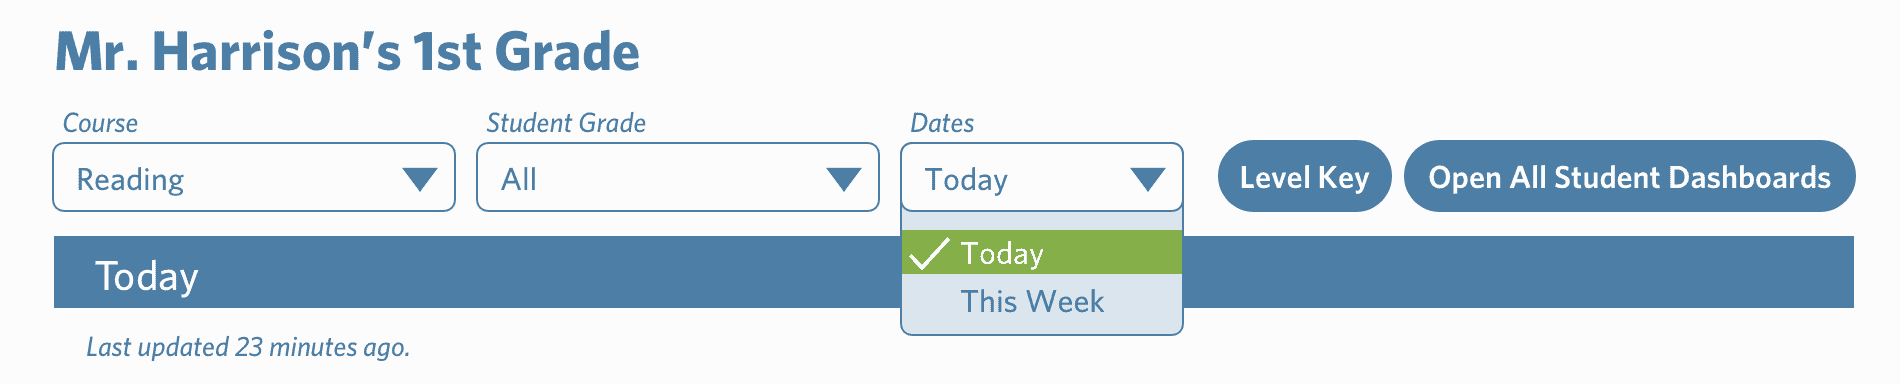The height and width of the screenshot is (384, 1900).
Task: Click the Course dropdown arrow icon
Action: 420,179
